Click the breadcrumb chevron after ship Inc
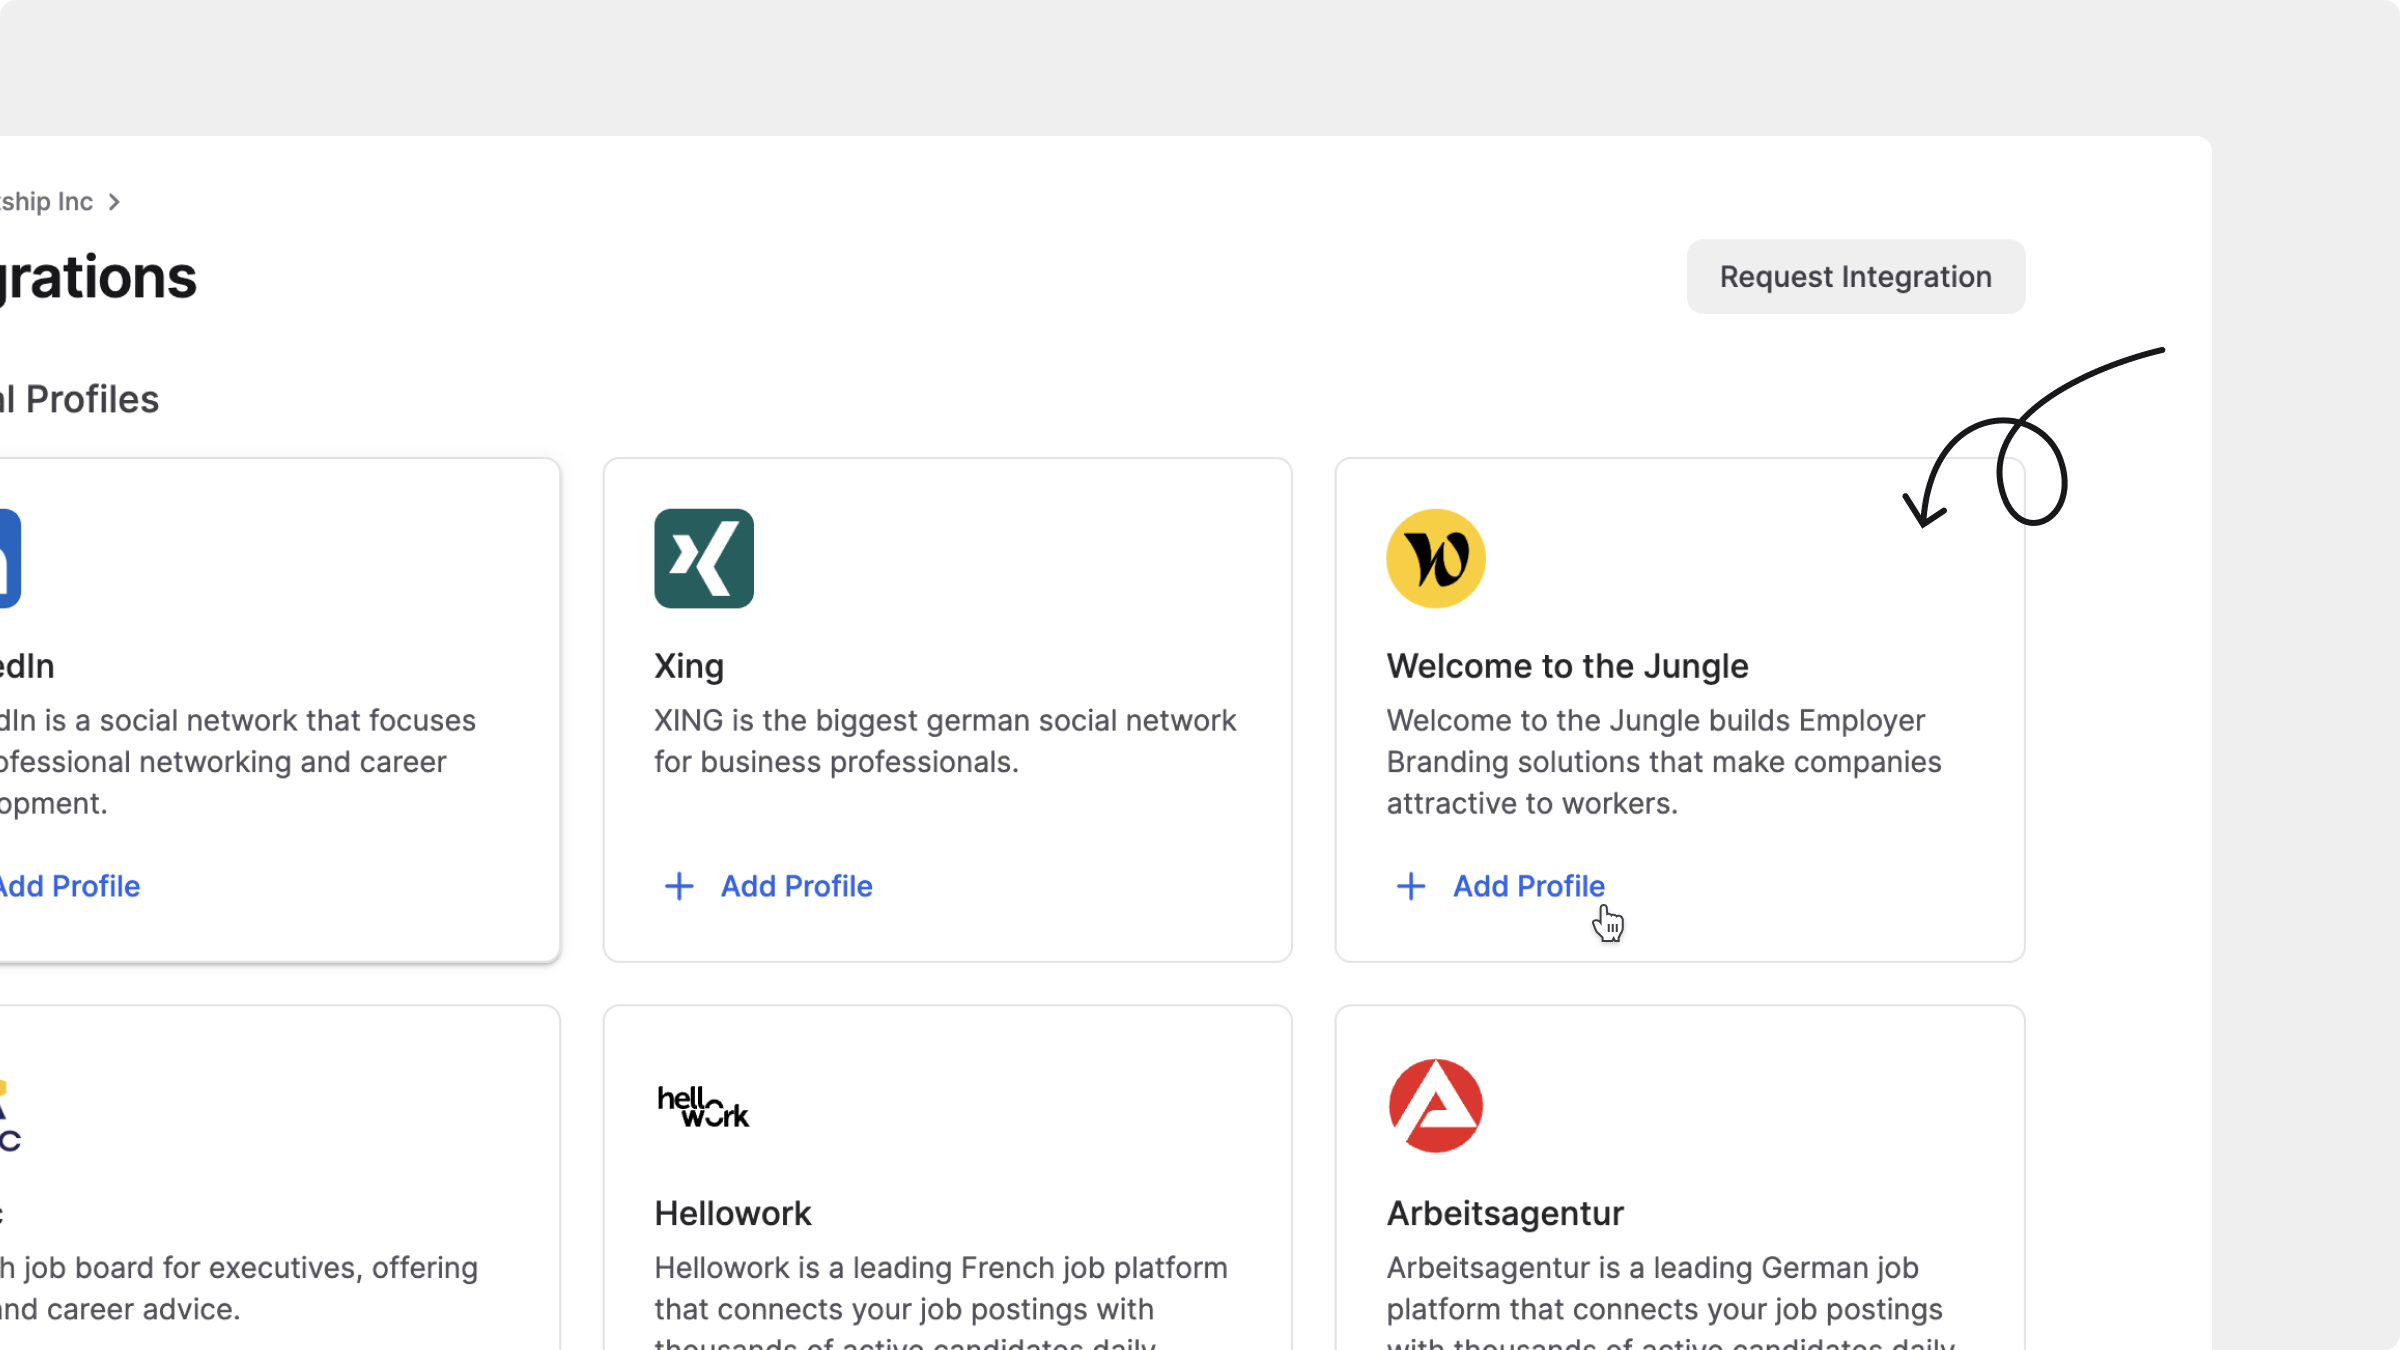The width and height of the screenshot is (2400, 1350). [114, 202]
